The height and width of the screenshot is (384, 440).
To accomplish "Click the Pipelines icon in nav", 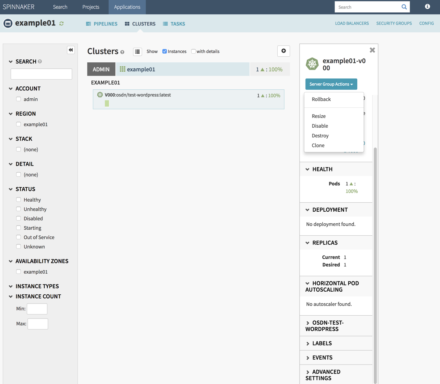I will coord(88,24).
